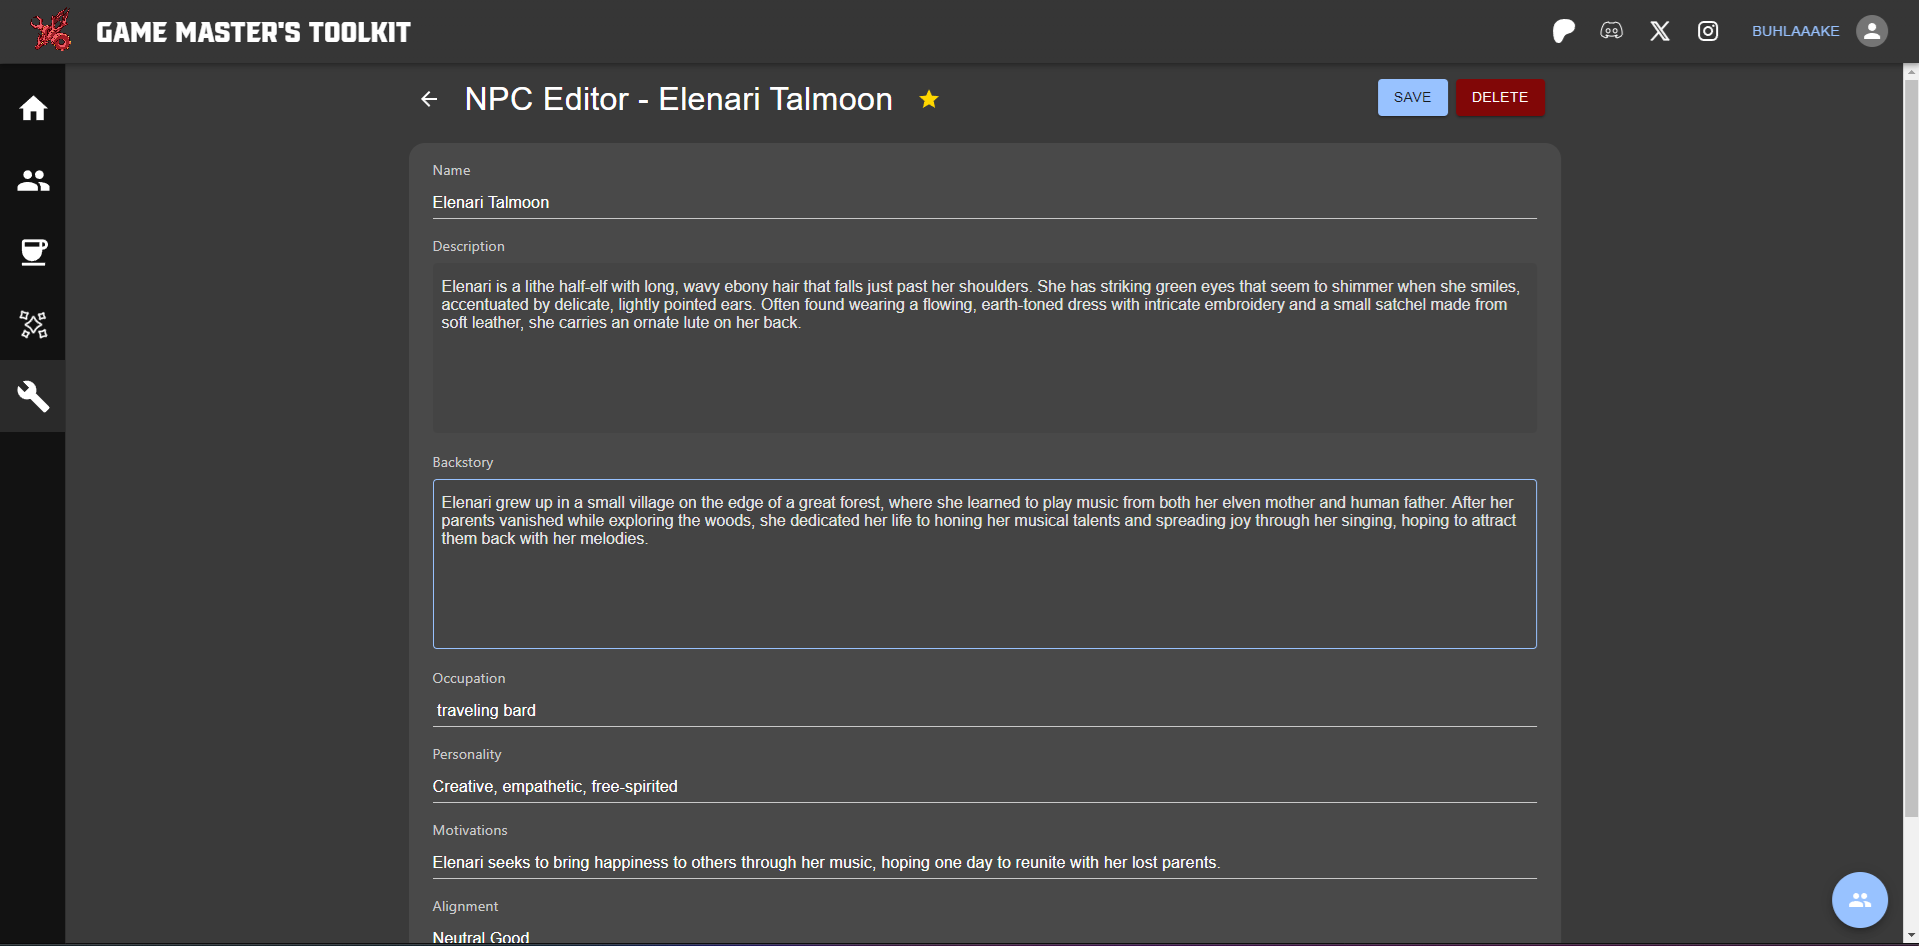Click the user account avatar icon
This screenshot has height=946, width=1919.
[1872, 31]
